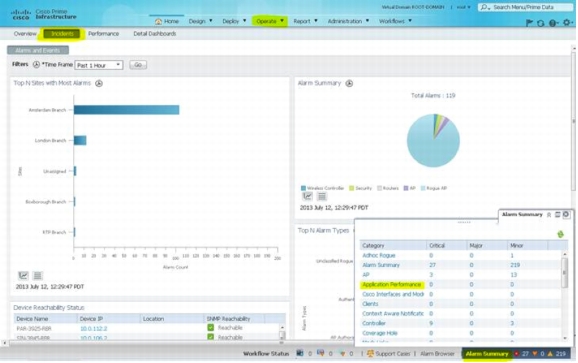578x363 pixels.
Task: Show chart view for Top N Sites
Action: [x=23, y=275]
